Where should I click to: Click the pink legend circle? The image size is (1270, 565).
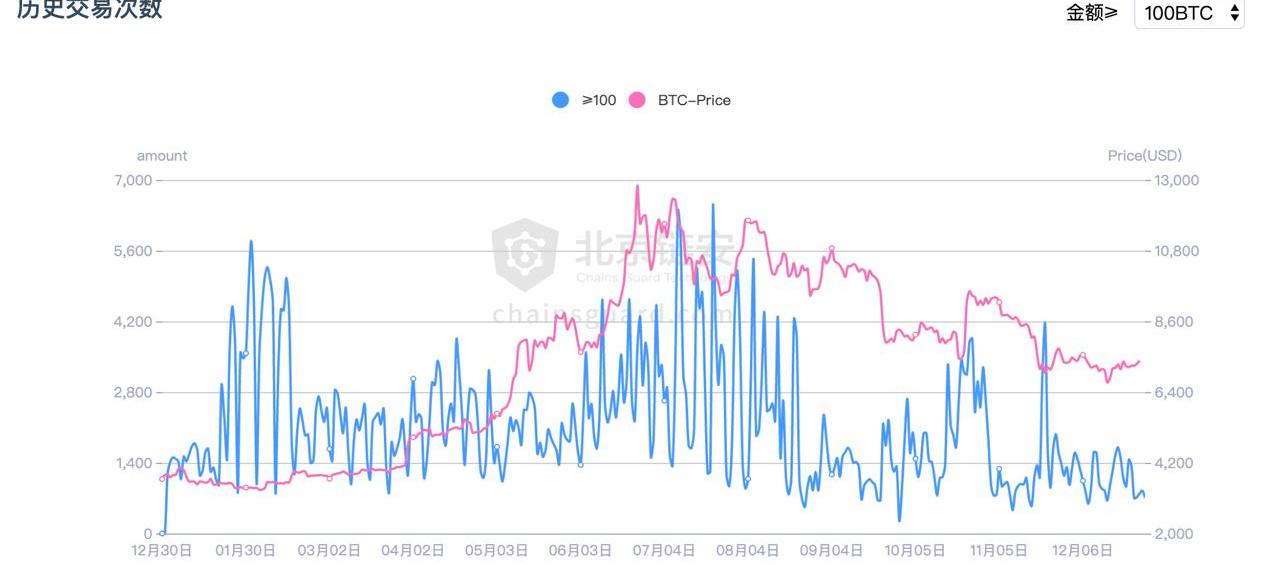[x=637, y=100]
